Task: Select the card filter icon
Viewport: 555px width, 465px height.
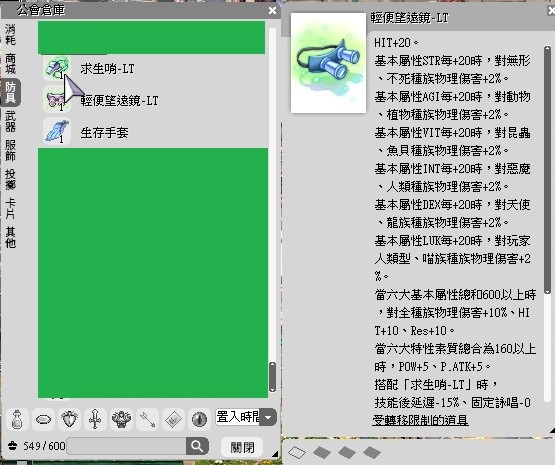Action: pyautogui.click(x=173, y=419)
